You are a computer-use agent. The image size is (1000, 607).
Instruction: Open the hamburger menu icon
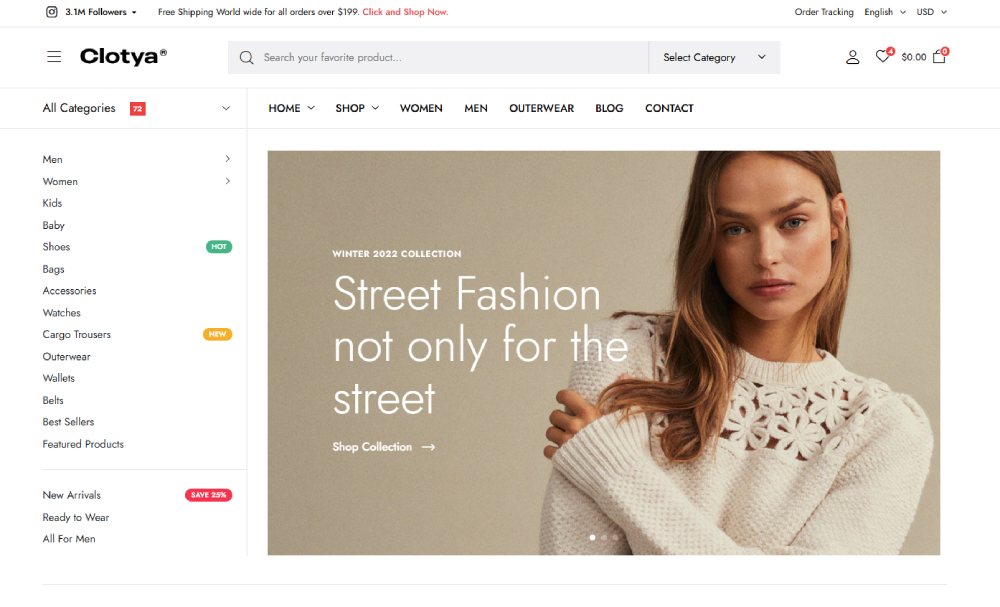tap(54, 57)
